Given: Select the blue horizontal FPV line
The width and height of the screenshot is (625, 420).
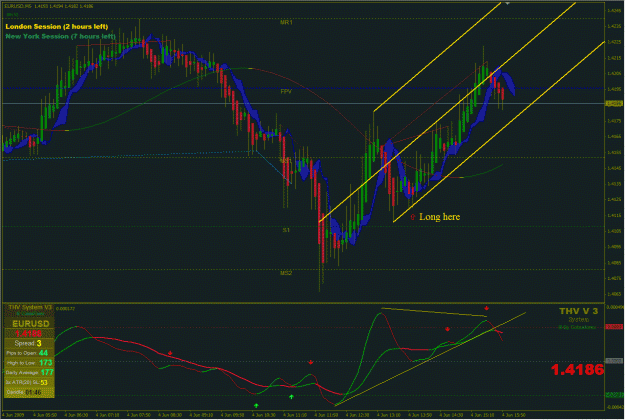Looking at the screenshot, I should pyautogui.click(x=303, y=88).
